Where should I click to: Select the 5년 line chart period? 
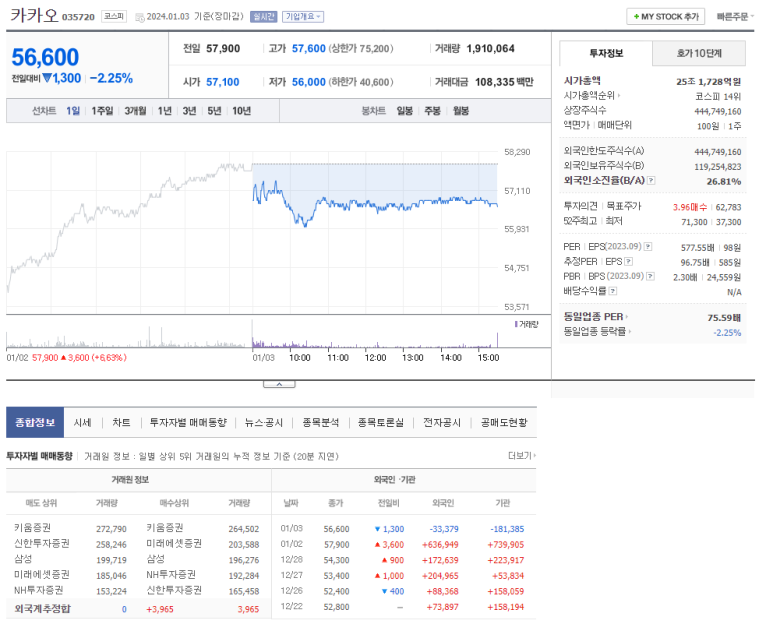coord(214,111)
